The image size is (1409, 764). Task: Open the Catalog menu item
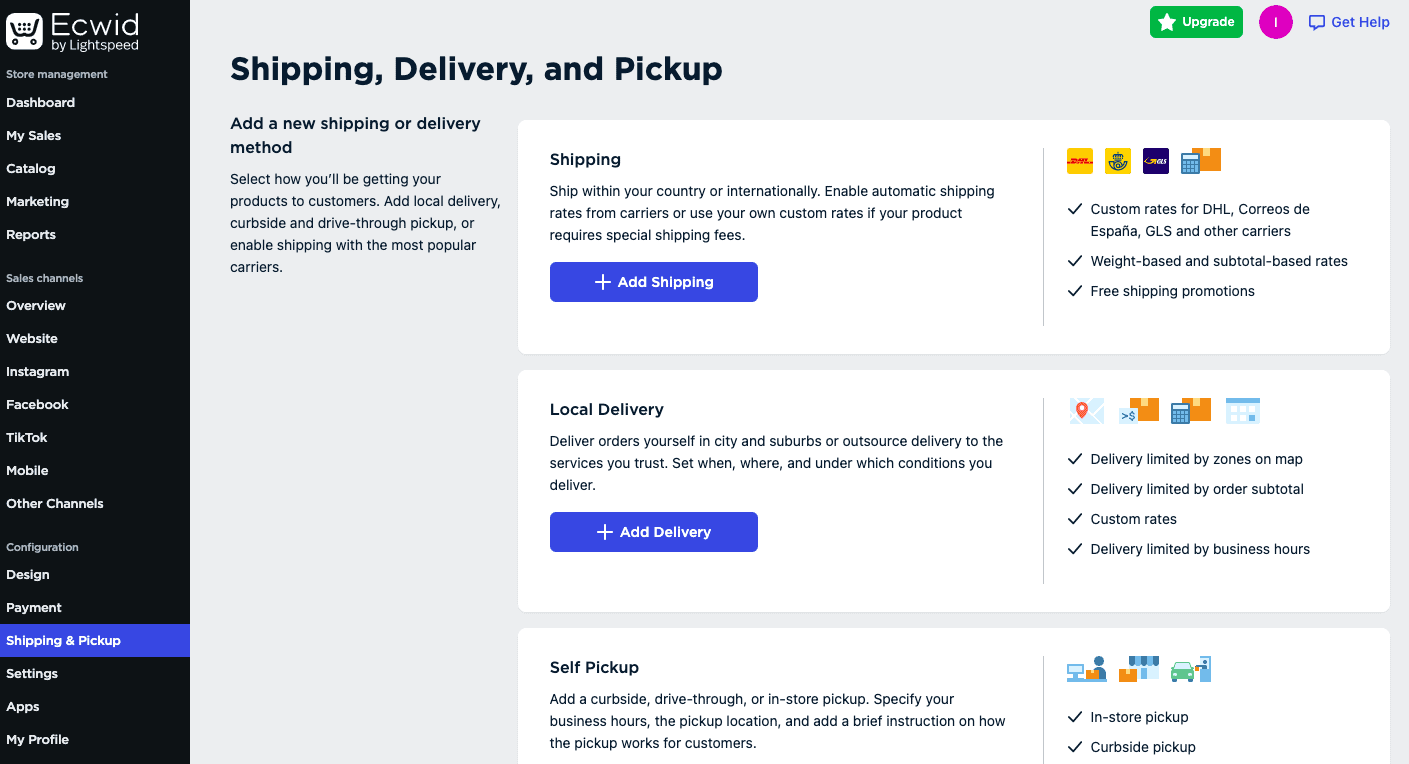tap(31, 168)
